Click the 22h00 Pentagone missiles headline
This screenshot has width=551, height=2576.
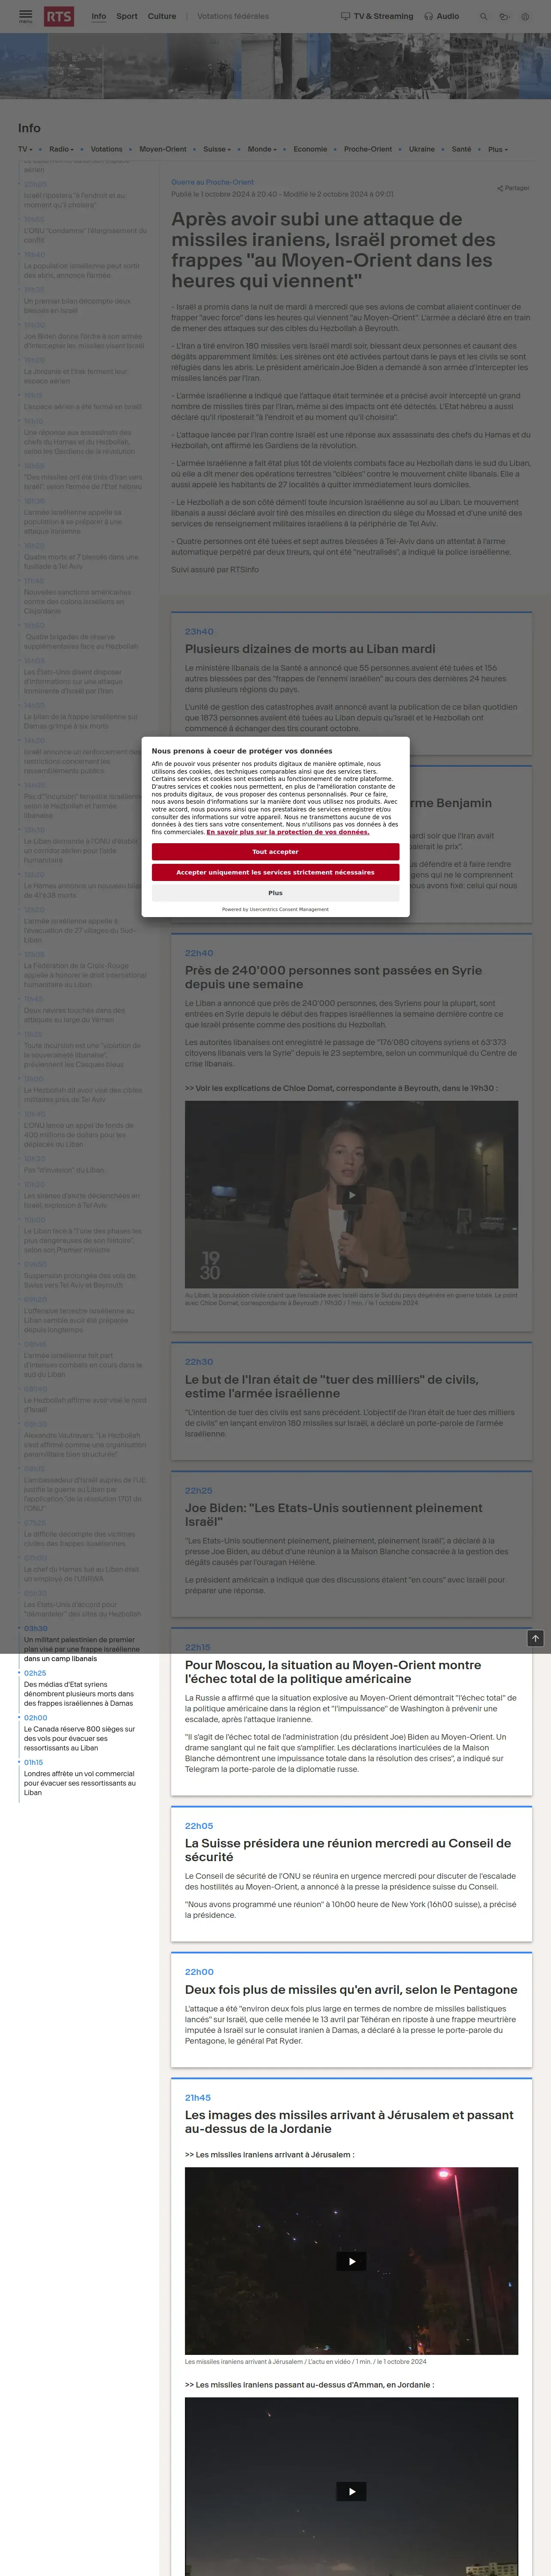pos(351,1990)
